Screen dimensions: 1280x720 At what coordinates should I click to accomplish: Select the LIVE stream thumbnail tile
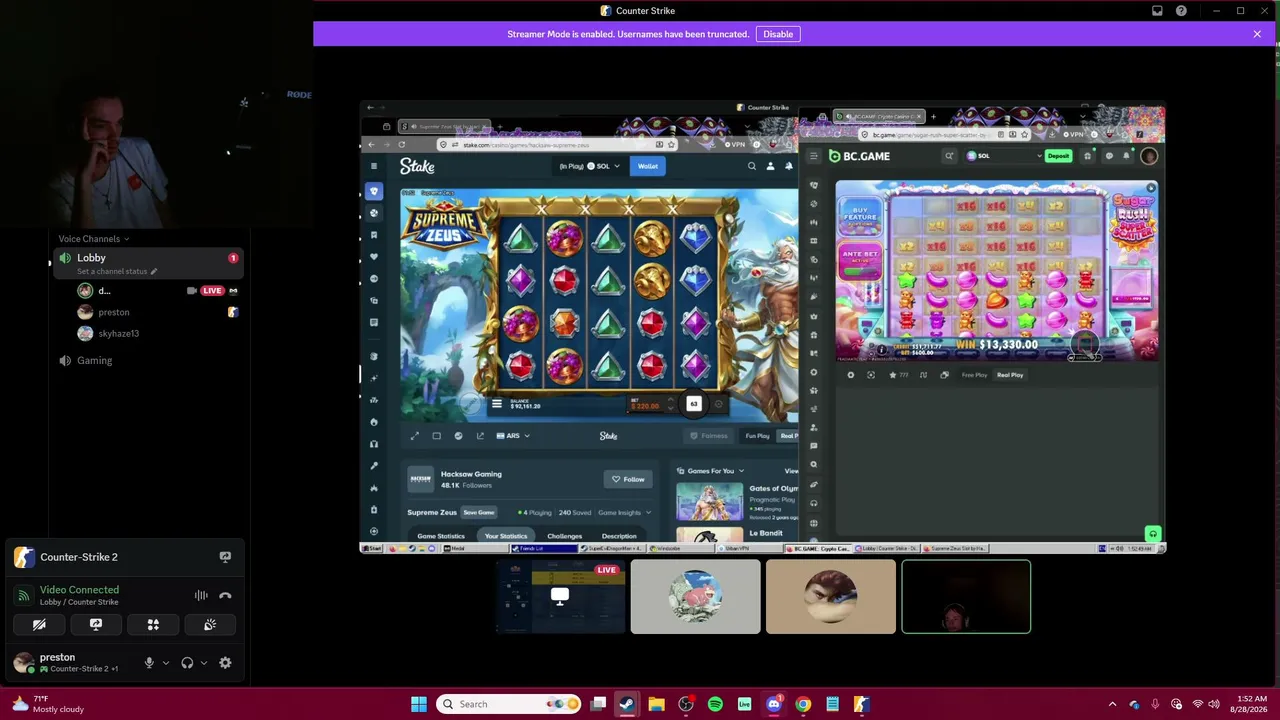tap(560, 597)
